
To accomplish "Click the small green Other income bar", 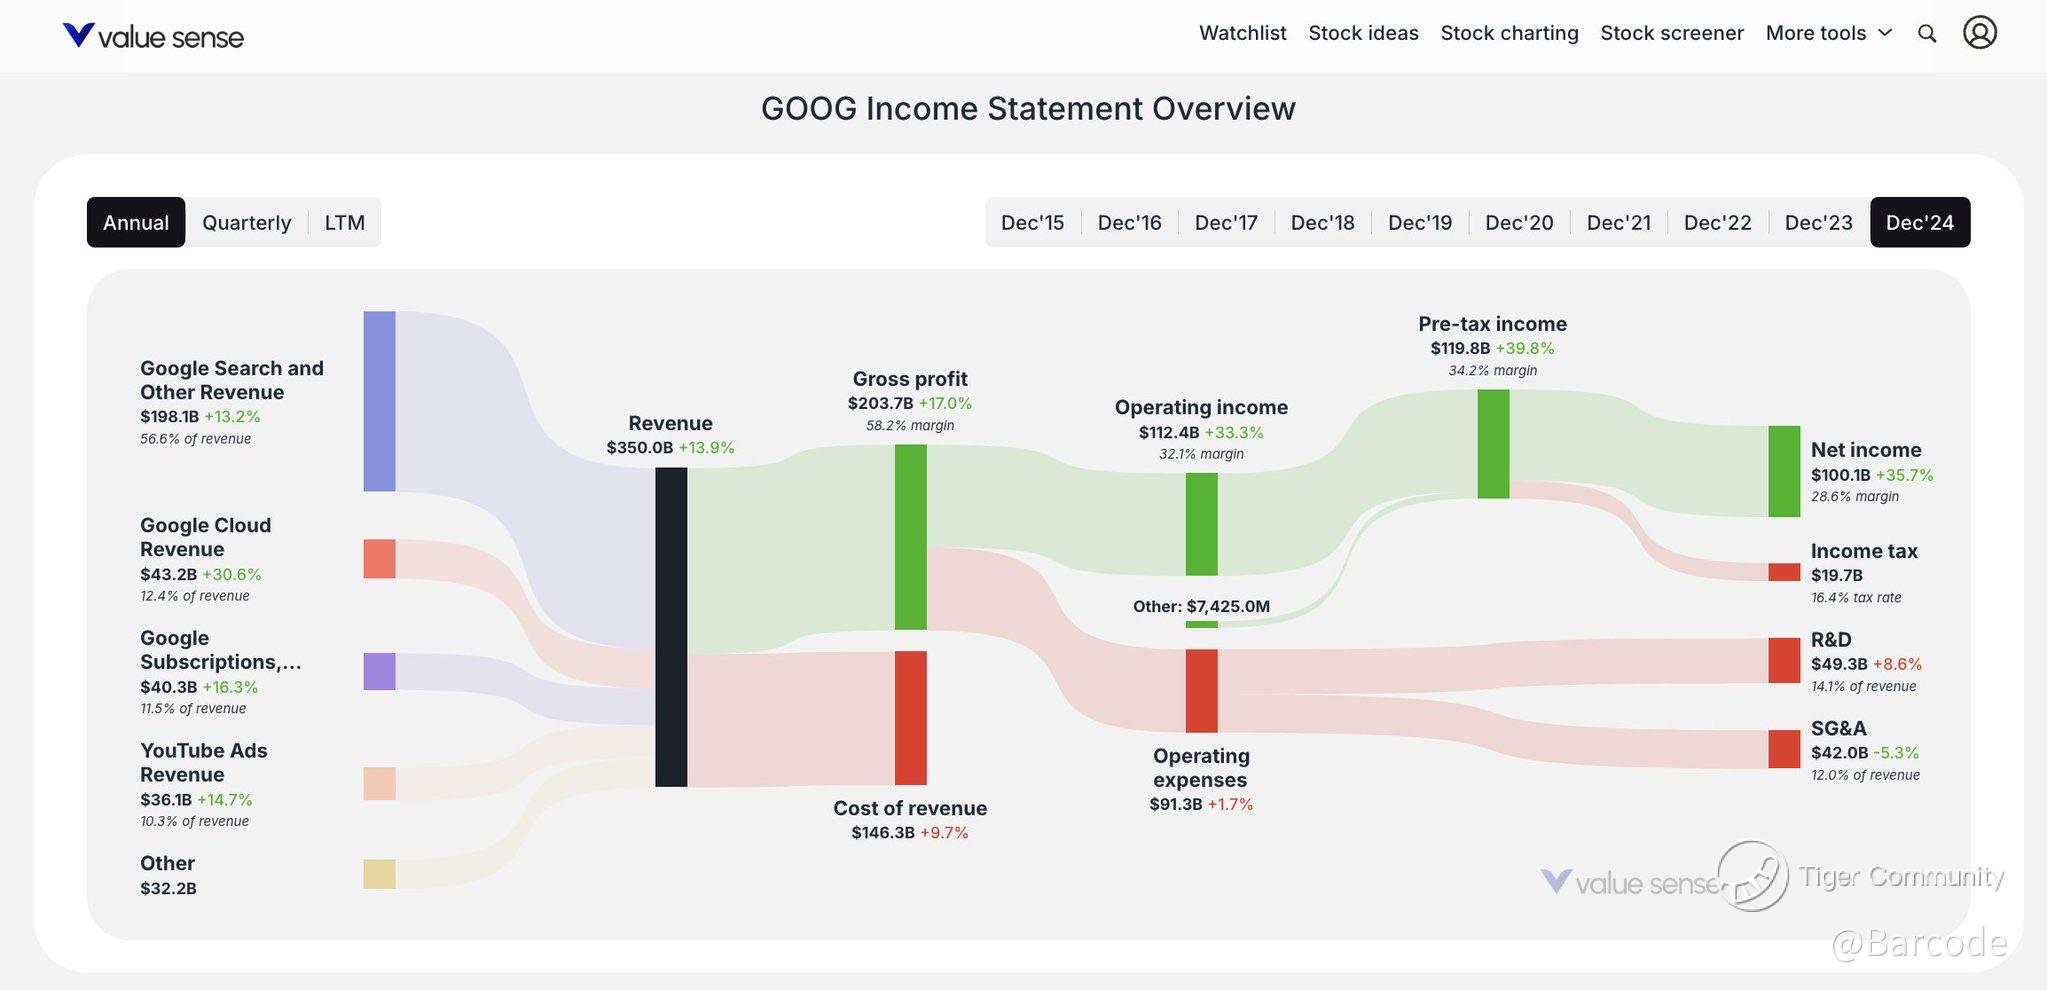I will [x=1201, y=625].
